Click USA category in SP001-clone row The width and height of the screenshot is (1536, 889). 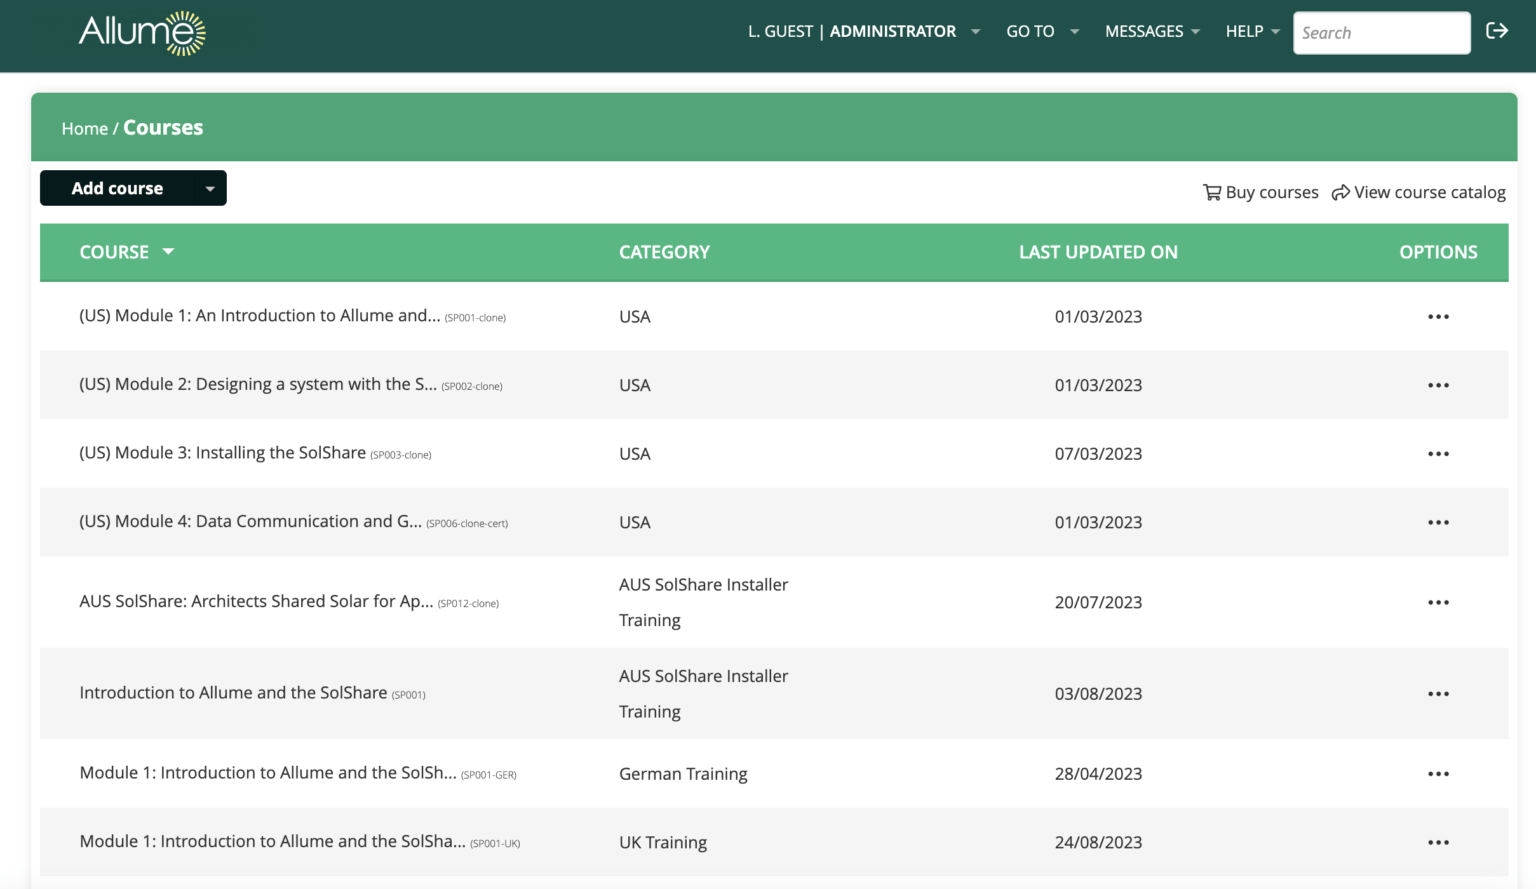[635, 317]
